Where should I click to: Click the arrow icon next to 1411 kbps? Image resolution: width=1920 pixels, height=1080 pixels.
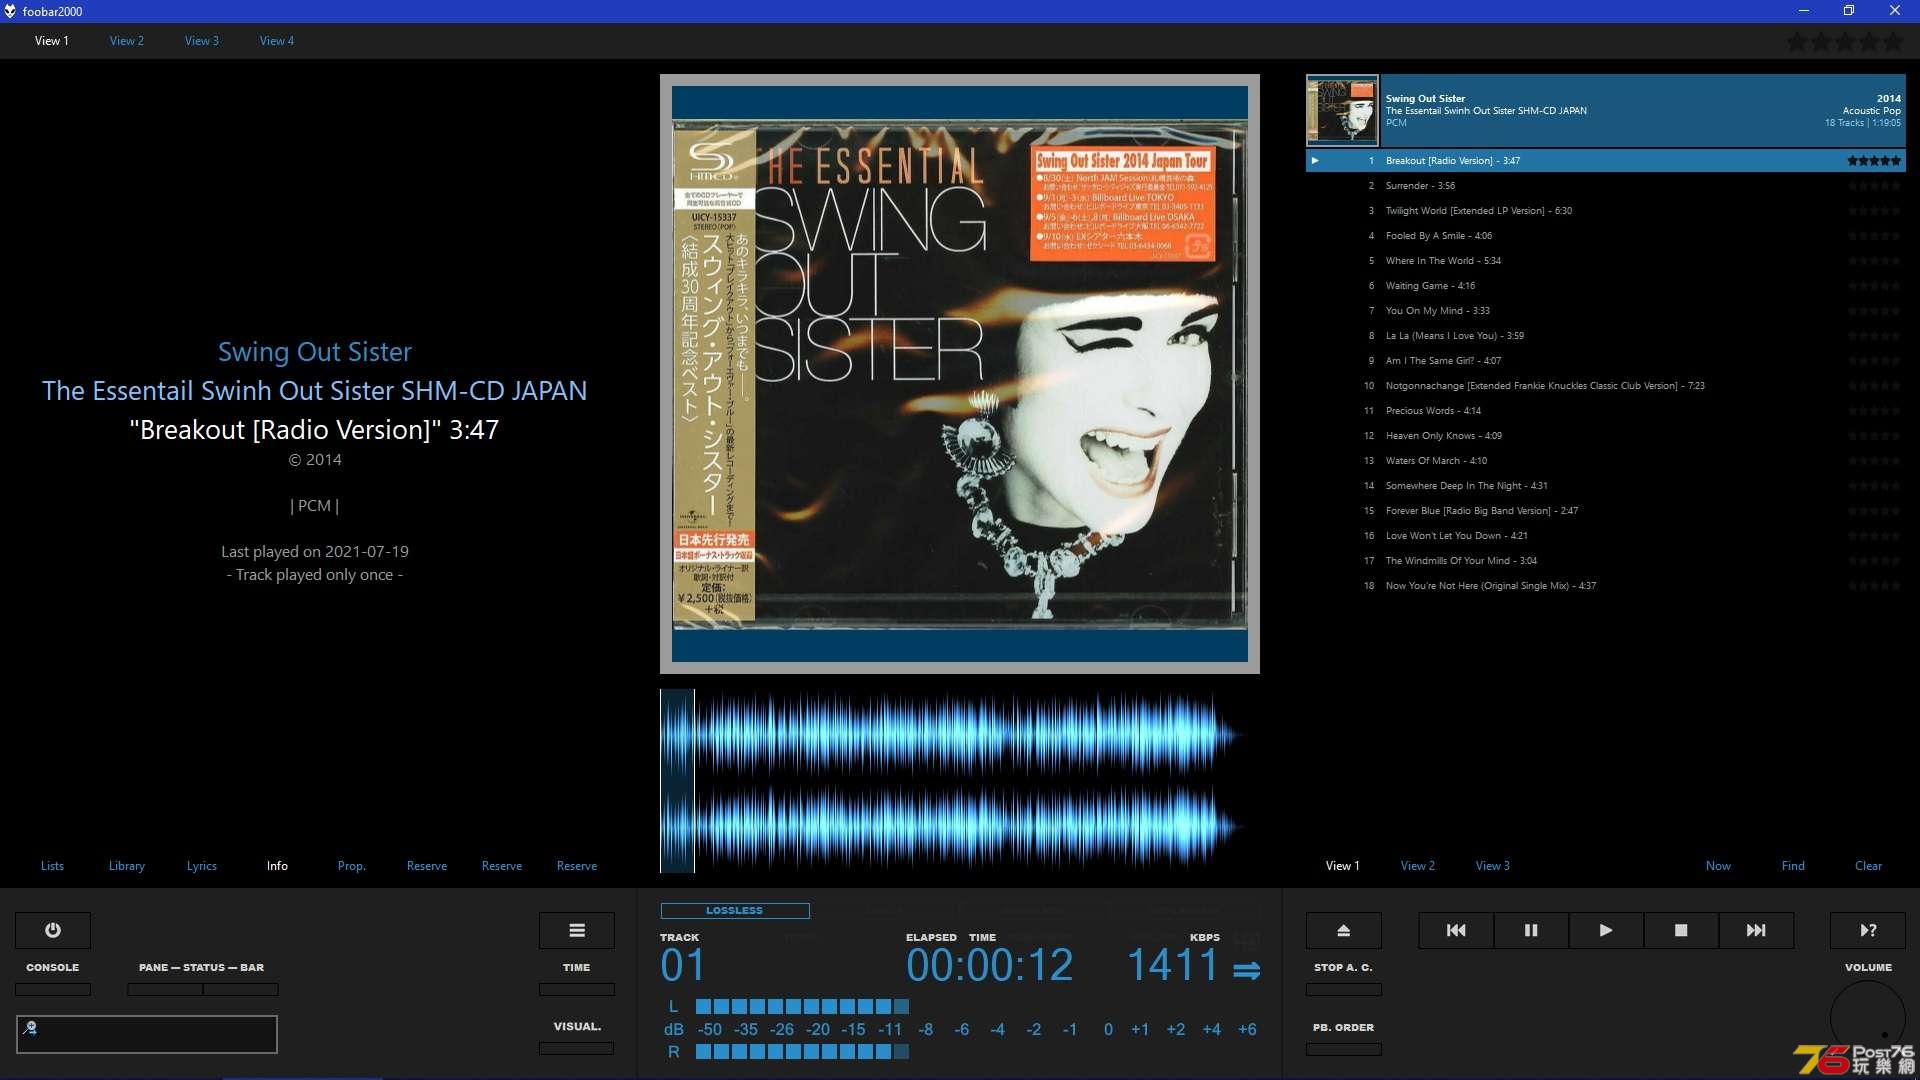1246,970
